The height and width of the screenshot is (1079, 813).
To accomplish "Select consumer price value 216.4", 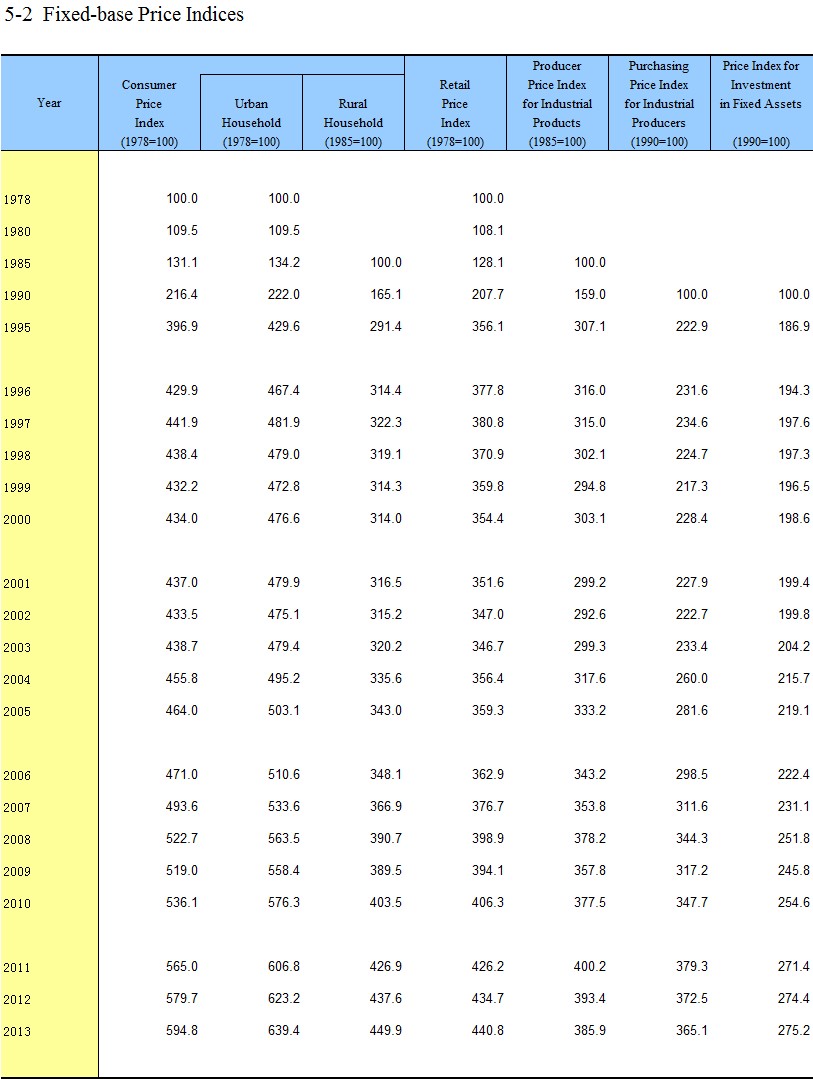I will 182,294.
